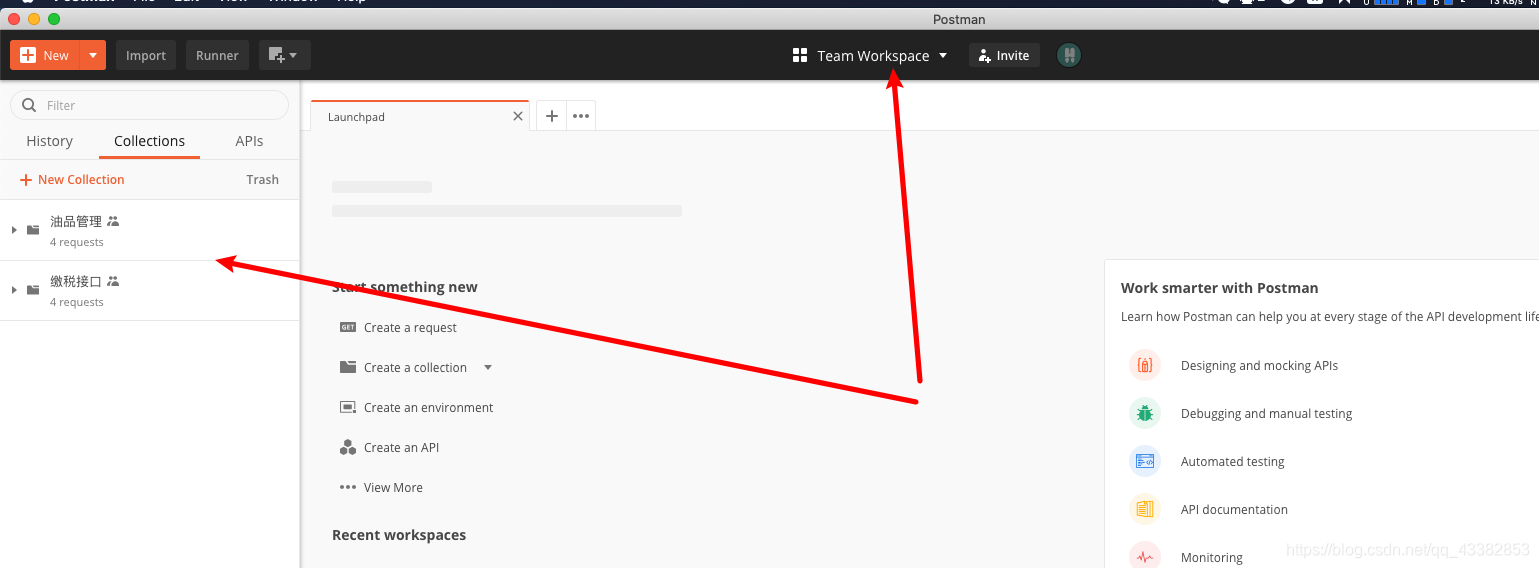Click the plus icon beside New Collection
Image resolution: width=1539 pixels, height=568 pixels.
(26, 180)
